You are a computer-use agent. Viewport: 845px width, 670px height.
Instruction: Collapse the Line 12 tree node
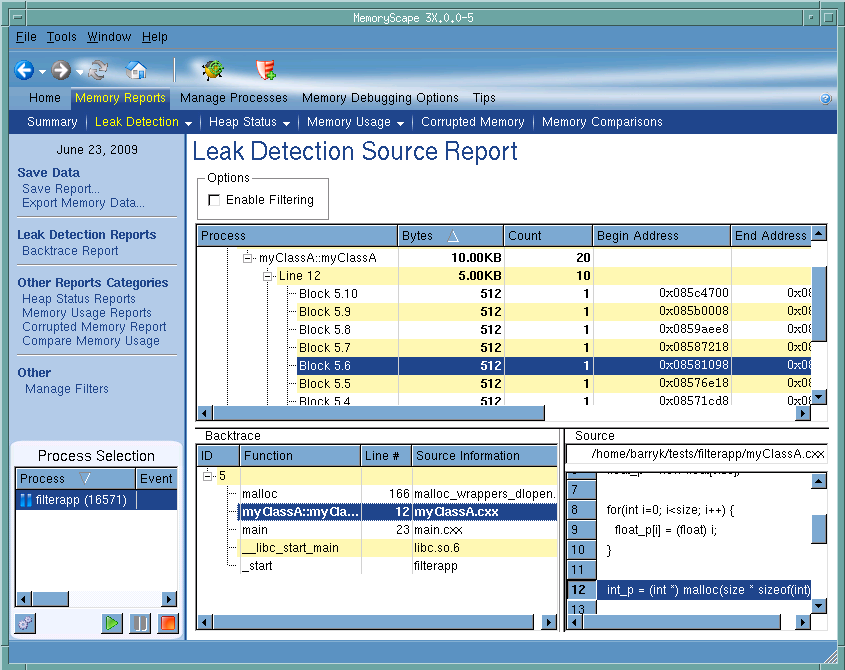click(269, 276)
